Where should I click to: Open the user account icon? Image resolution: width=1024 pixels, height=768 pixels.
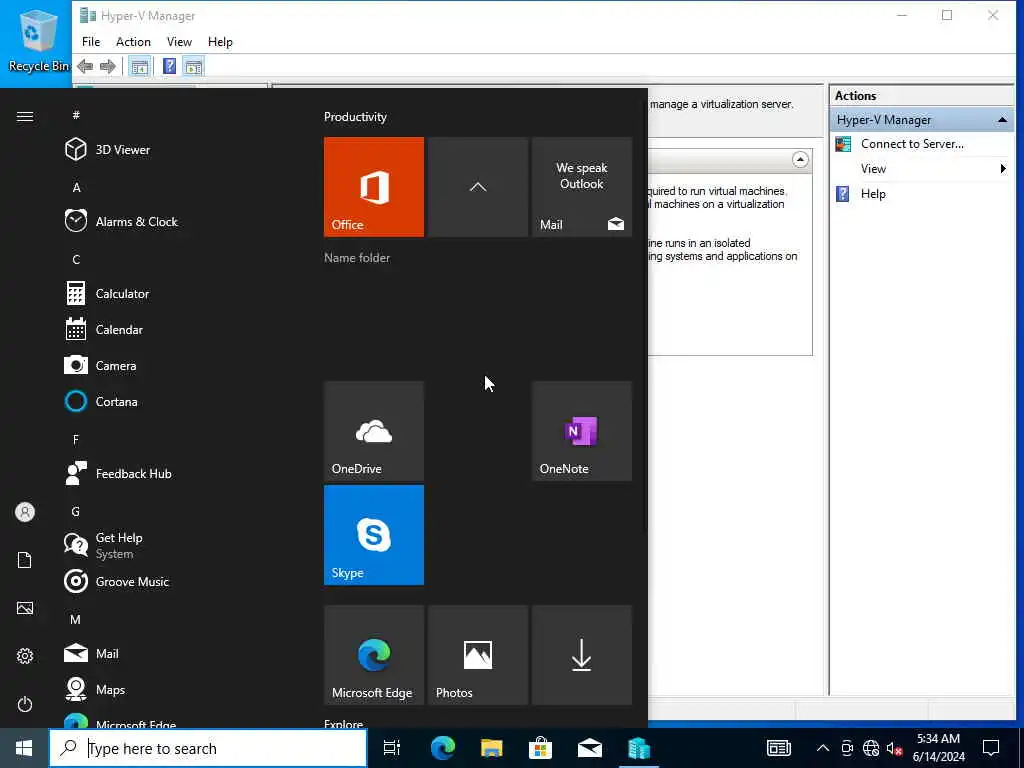point(25,512)
